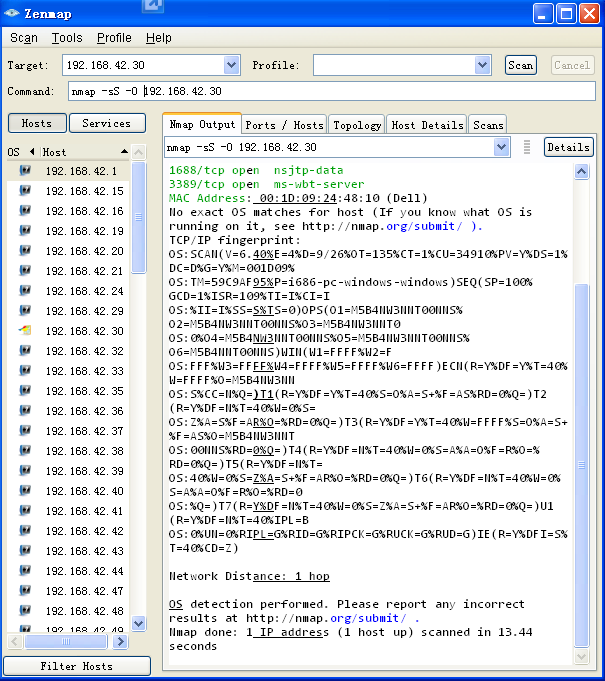Open the Target address dropdown

(x=231, y=65)
